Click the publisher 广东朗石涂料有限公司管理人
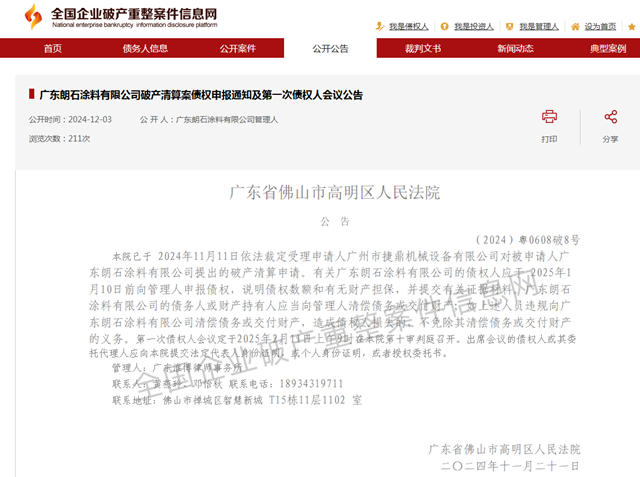Viewport: 640px width, 477px height. pyautogui.click(x=227, y=120)
